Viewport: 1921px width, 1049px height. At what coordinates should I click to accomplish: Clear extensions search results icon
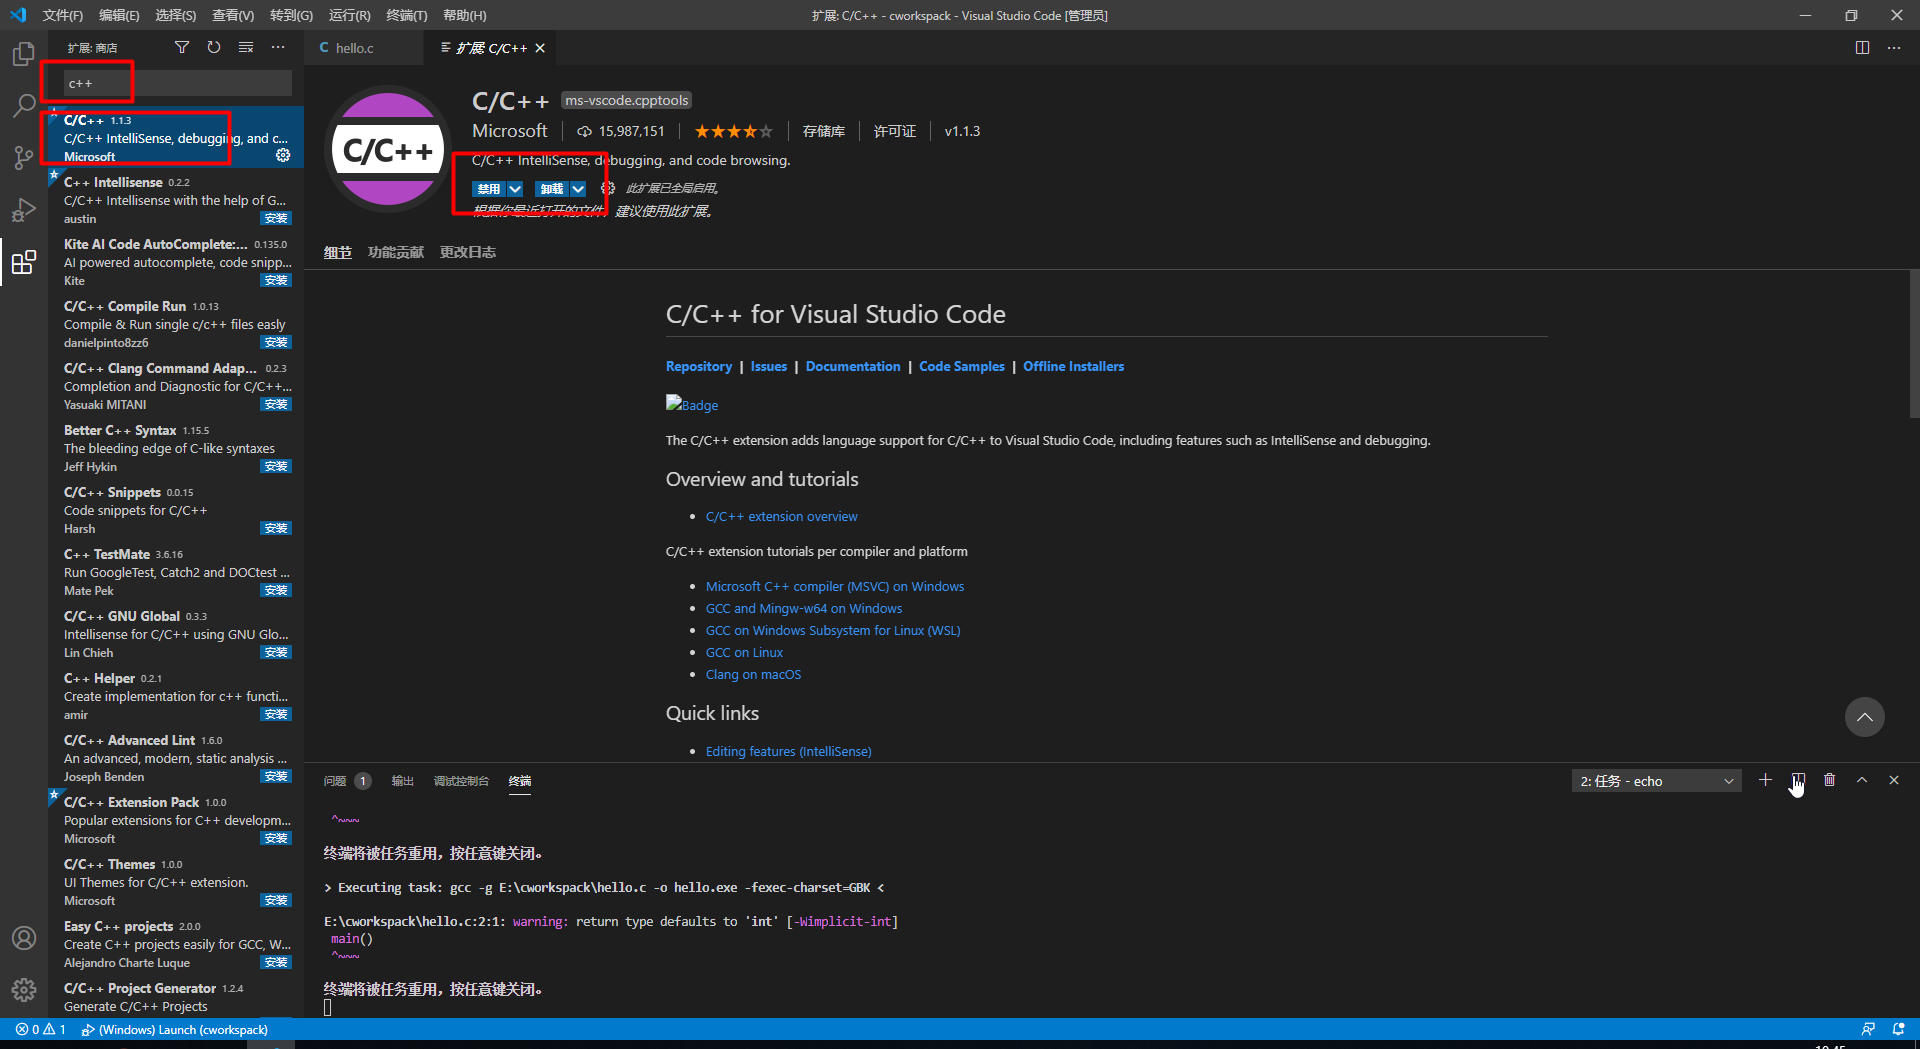[x=246, y=47]
